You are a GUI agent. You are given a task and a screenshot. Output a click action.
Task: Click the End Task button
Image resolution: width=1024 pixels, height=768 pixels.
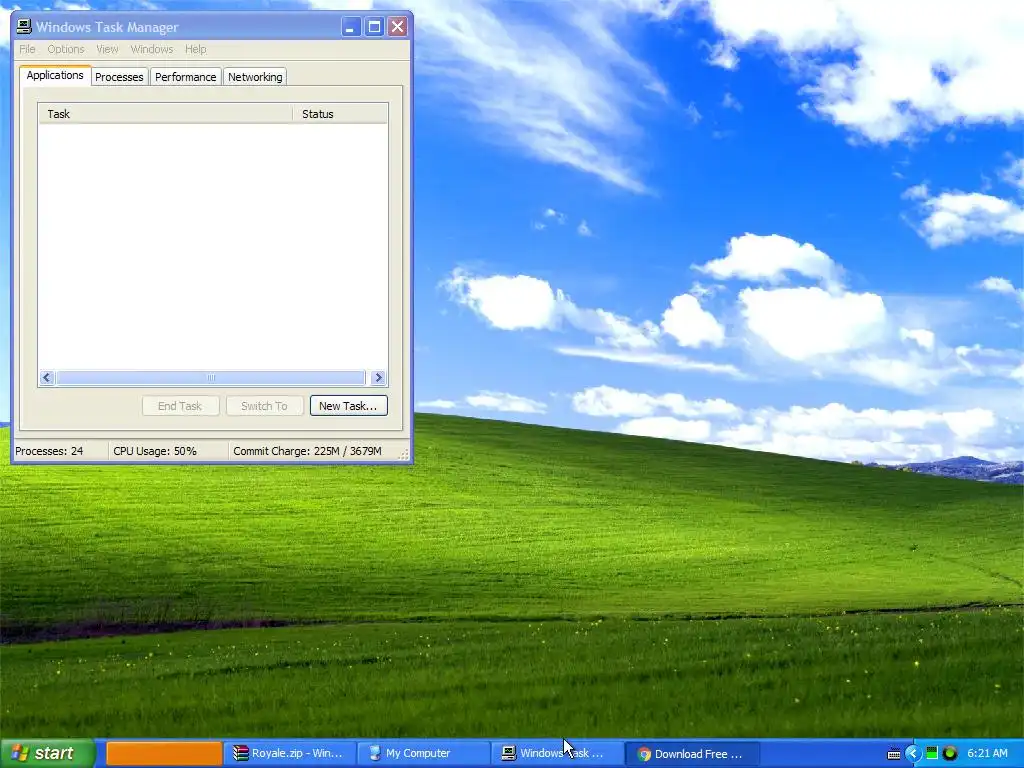click(180, 406)
